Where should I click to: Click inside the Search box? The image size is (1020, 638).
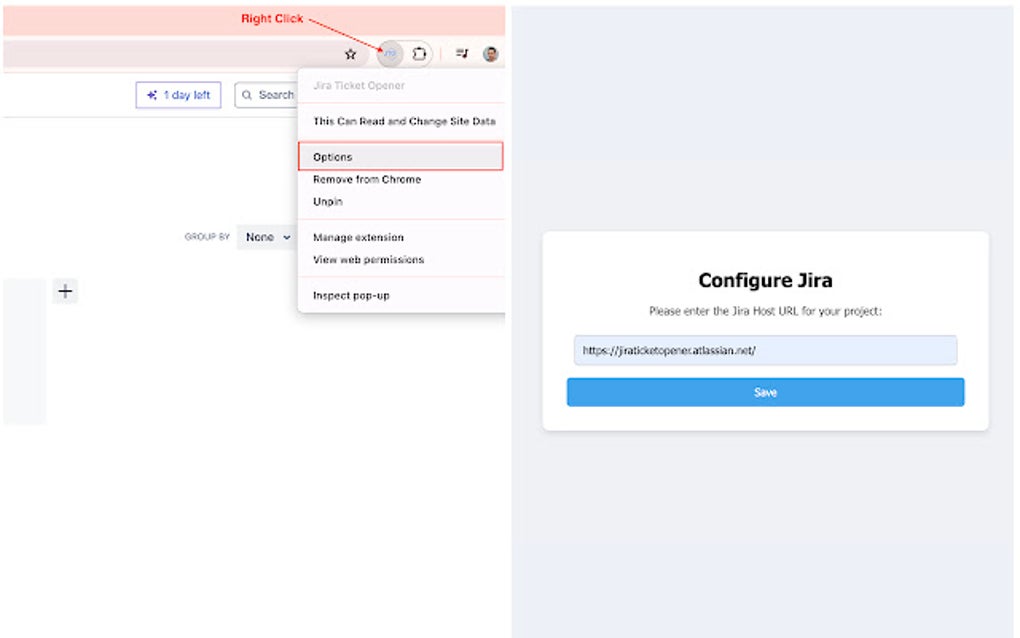(275, 95)
